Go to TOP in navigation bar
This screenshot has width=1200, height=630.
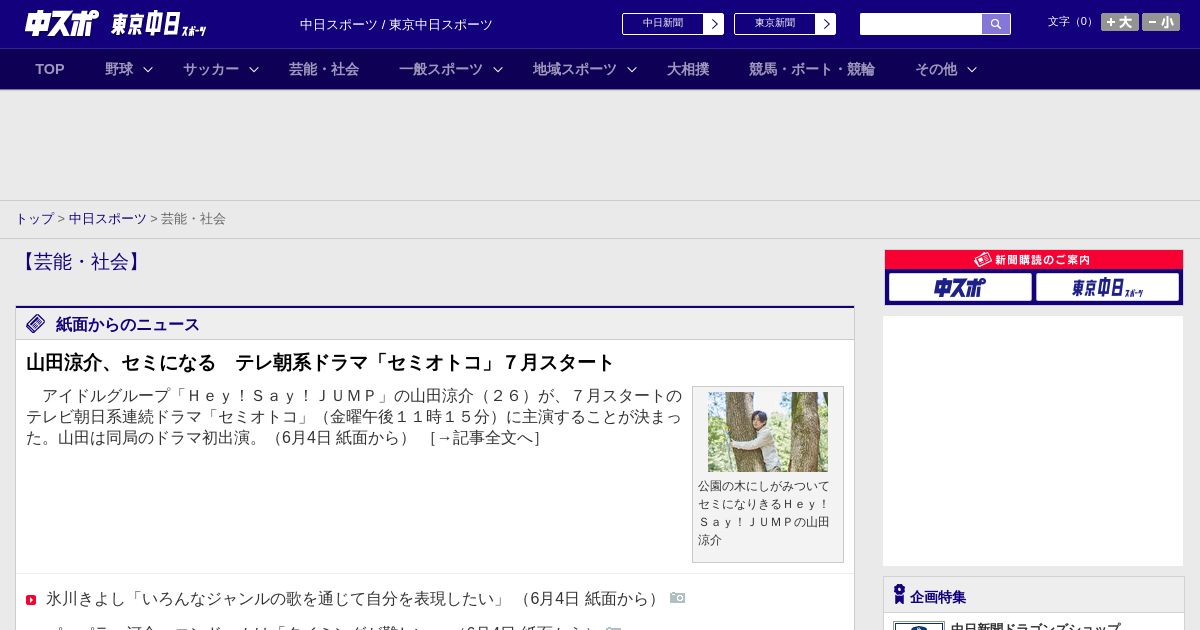point(50,69)
